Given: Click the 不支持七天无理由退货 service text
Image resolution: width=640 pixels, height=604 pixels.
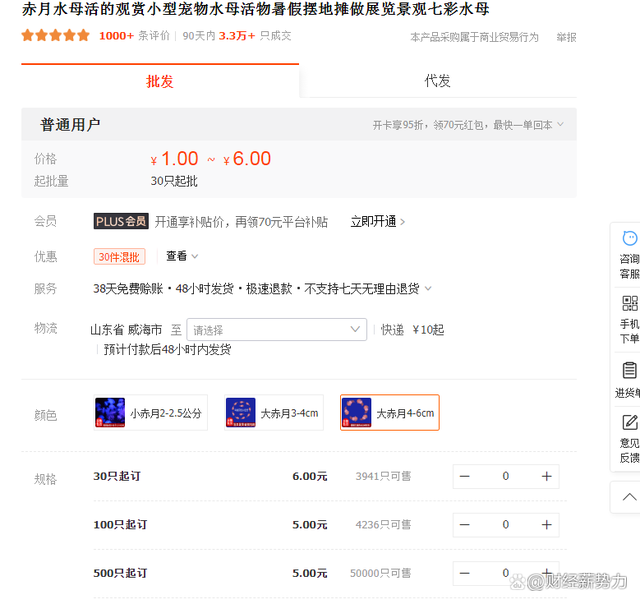Looking at the screenshot, I should pos(362,289).
